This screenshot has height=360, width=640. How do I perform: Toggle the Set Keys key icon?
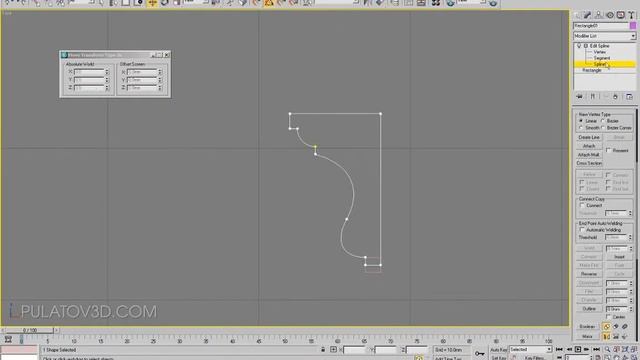479,353
